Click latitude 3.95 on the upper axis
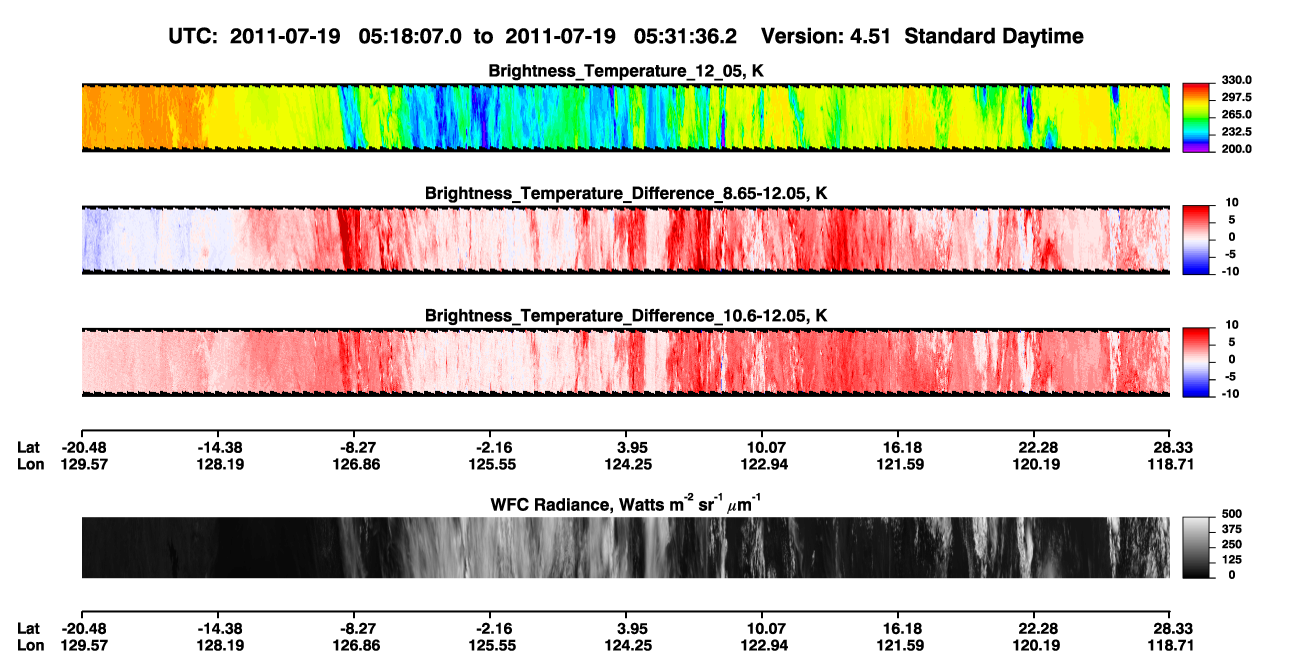Image resolution: width=1300 pixels, height=667 pixels. click(x=626, y=448)
